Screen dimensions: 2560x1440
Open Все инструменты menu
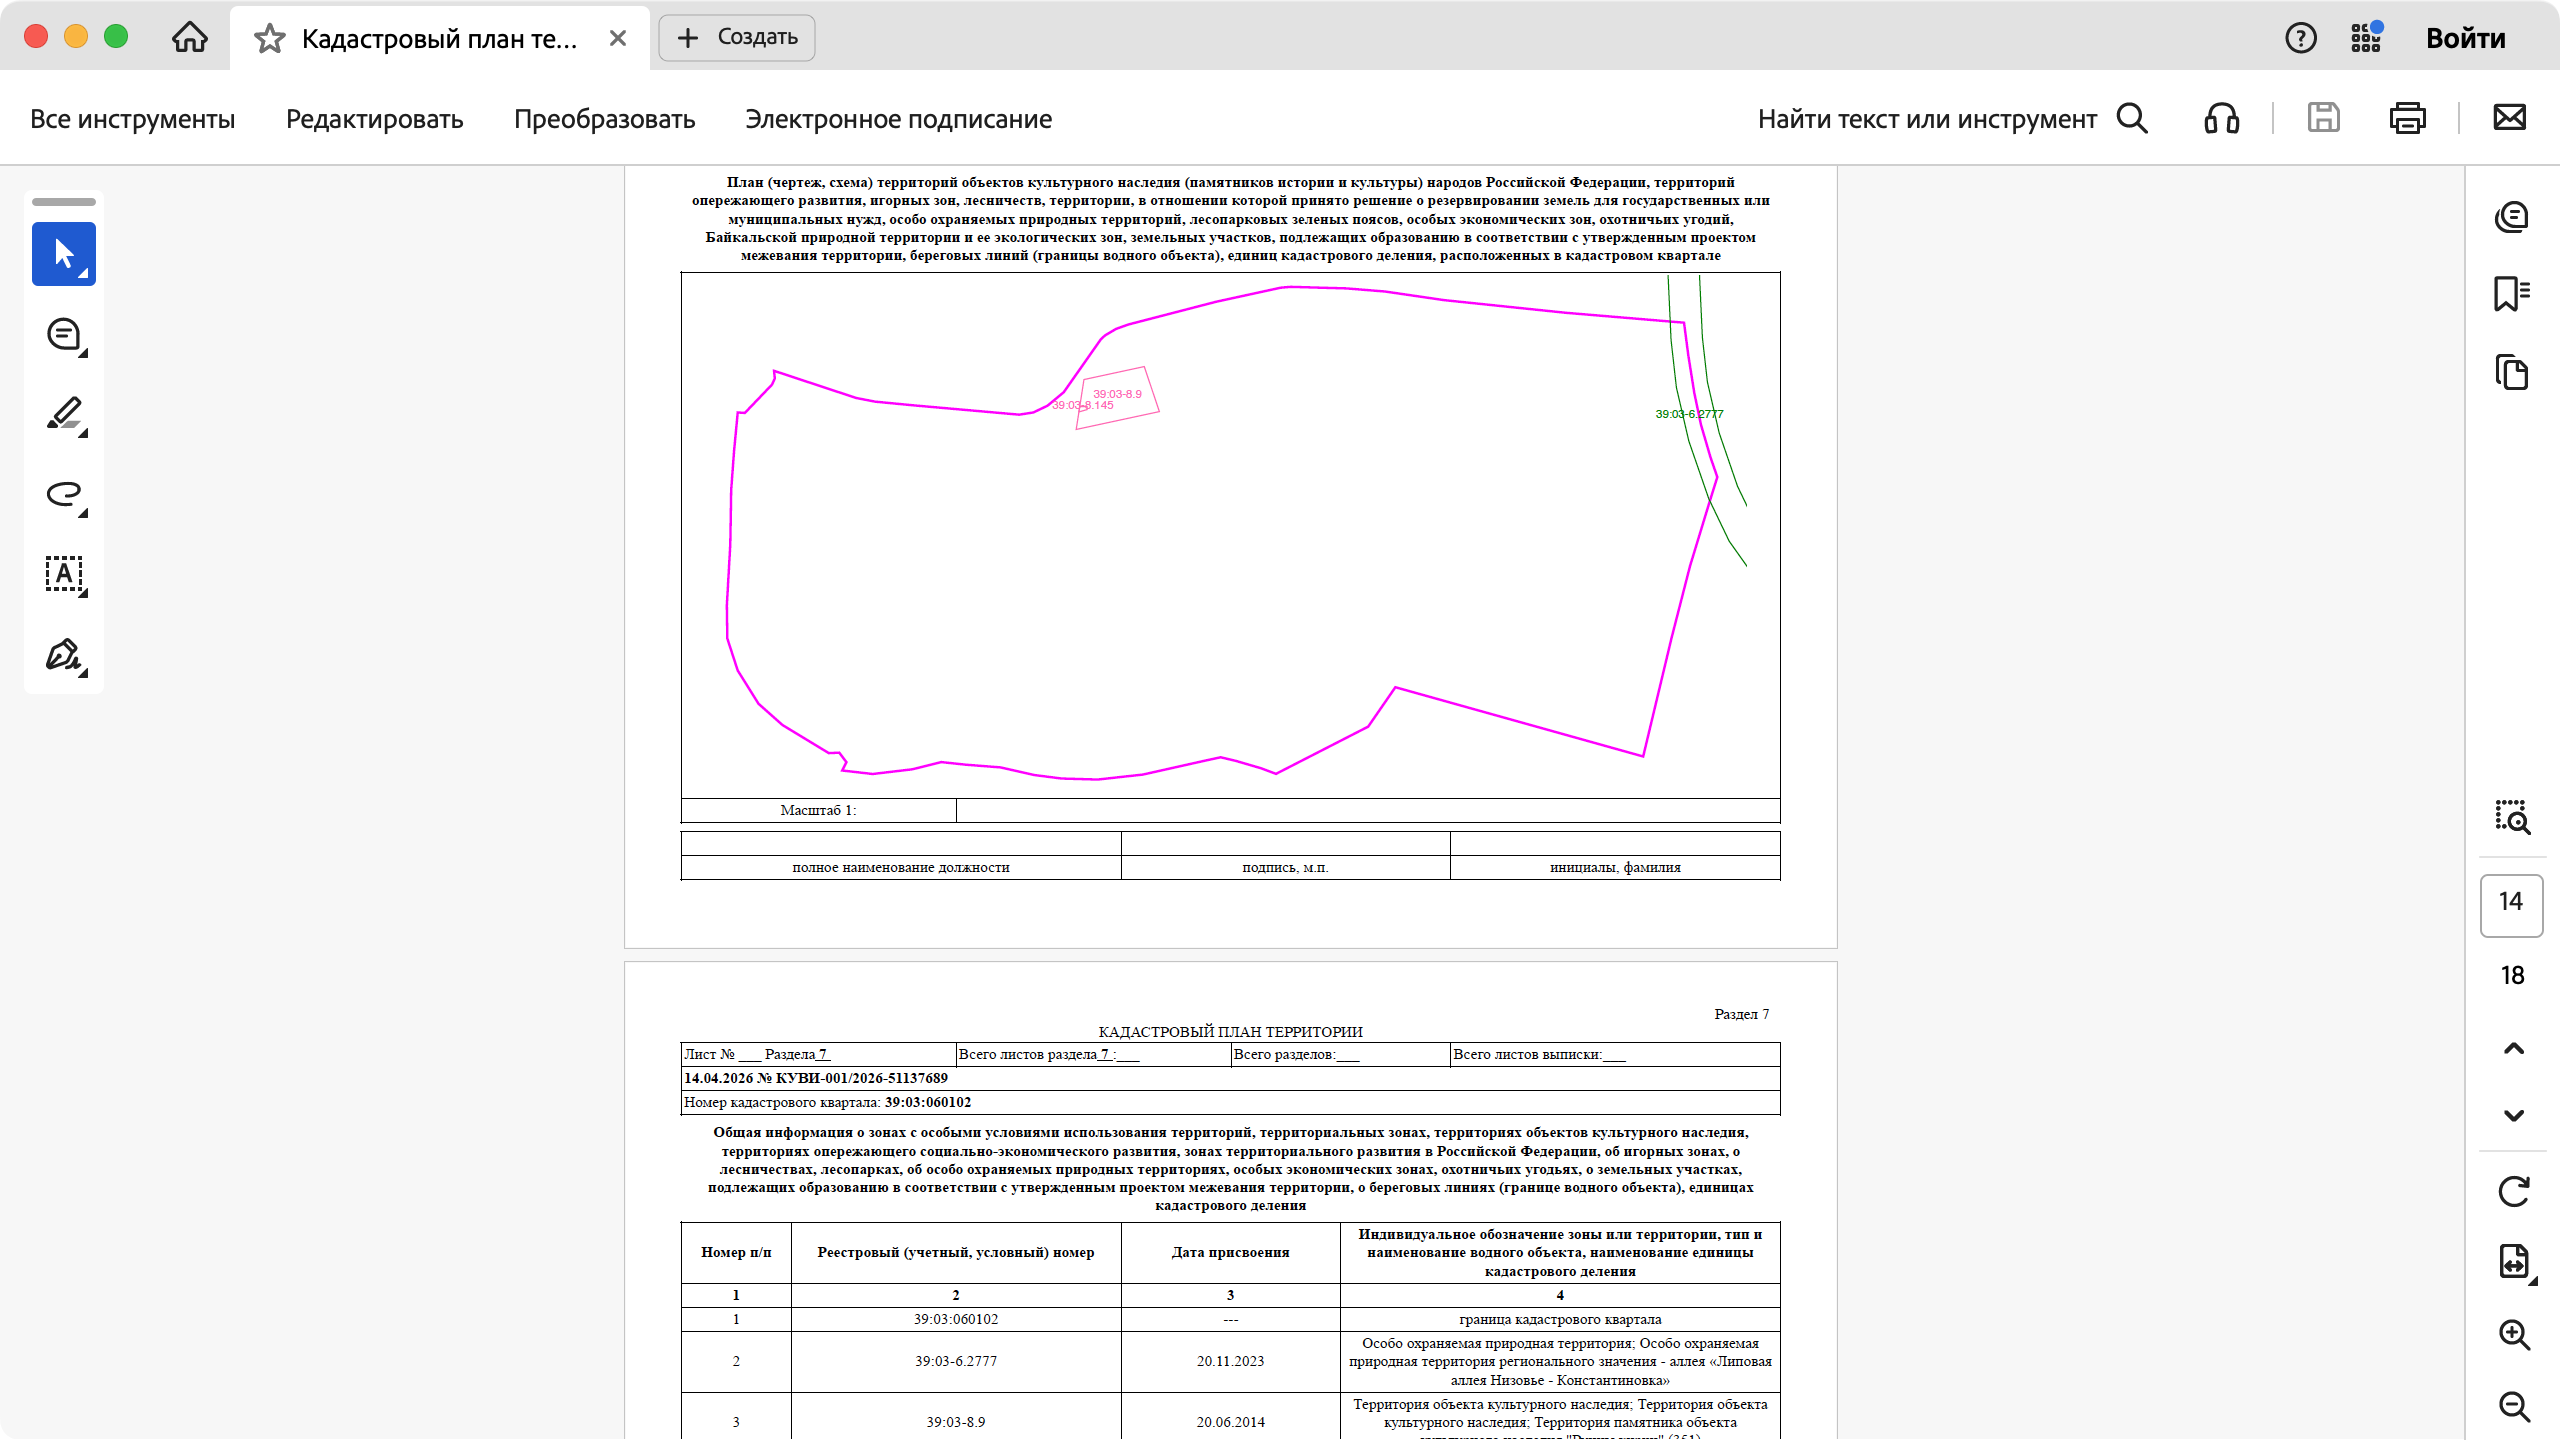pos(133,119)
